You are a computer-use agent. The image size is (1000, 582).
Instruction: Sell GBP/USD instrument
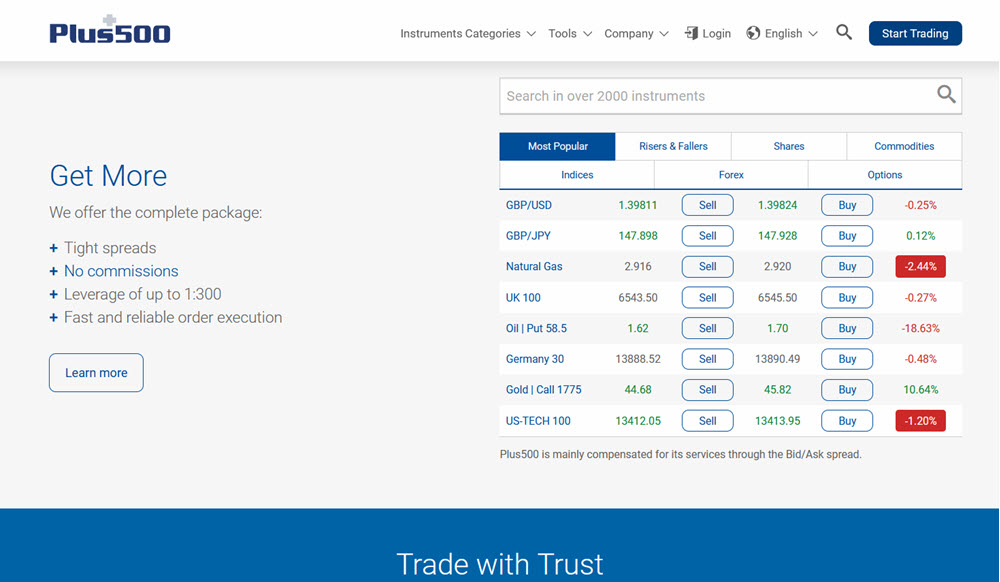[707, 205]
